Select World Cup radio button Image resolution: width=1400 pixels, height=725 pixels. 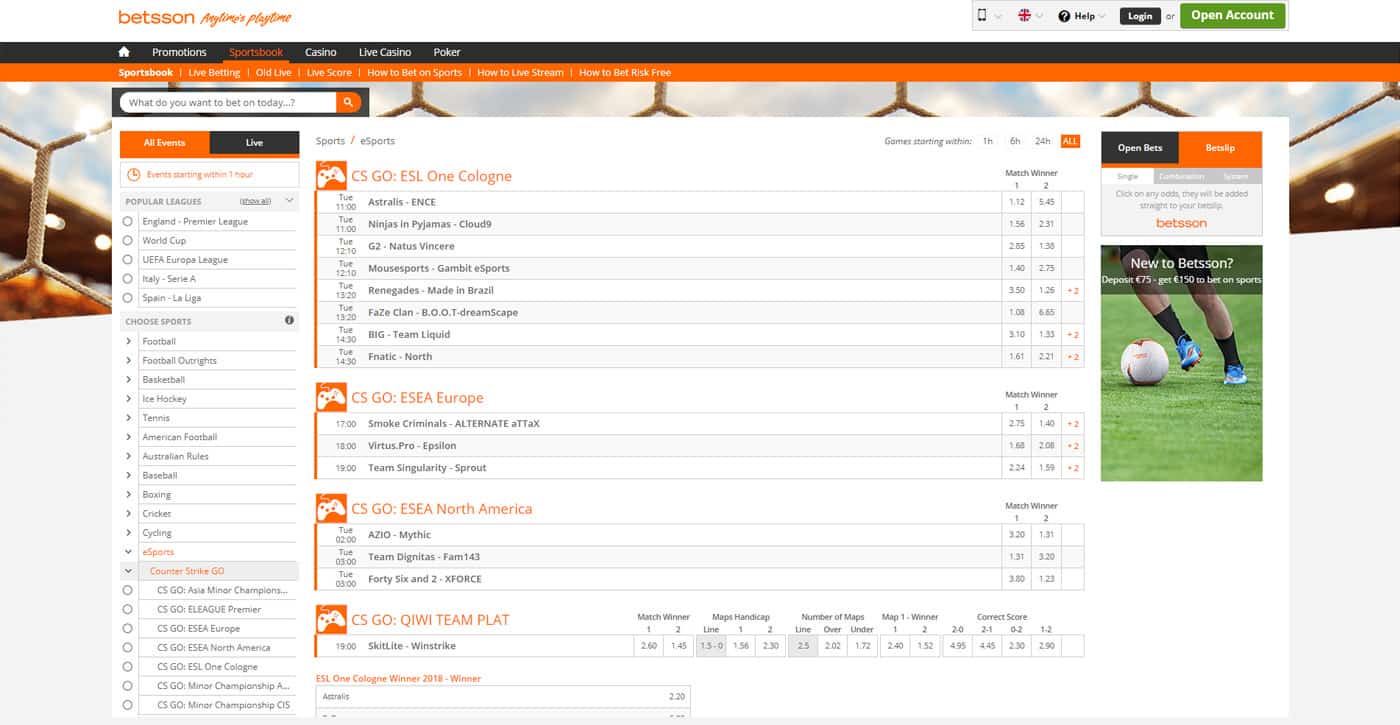point(127,241)
